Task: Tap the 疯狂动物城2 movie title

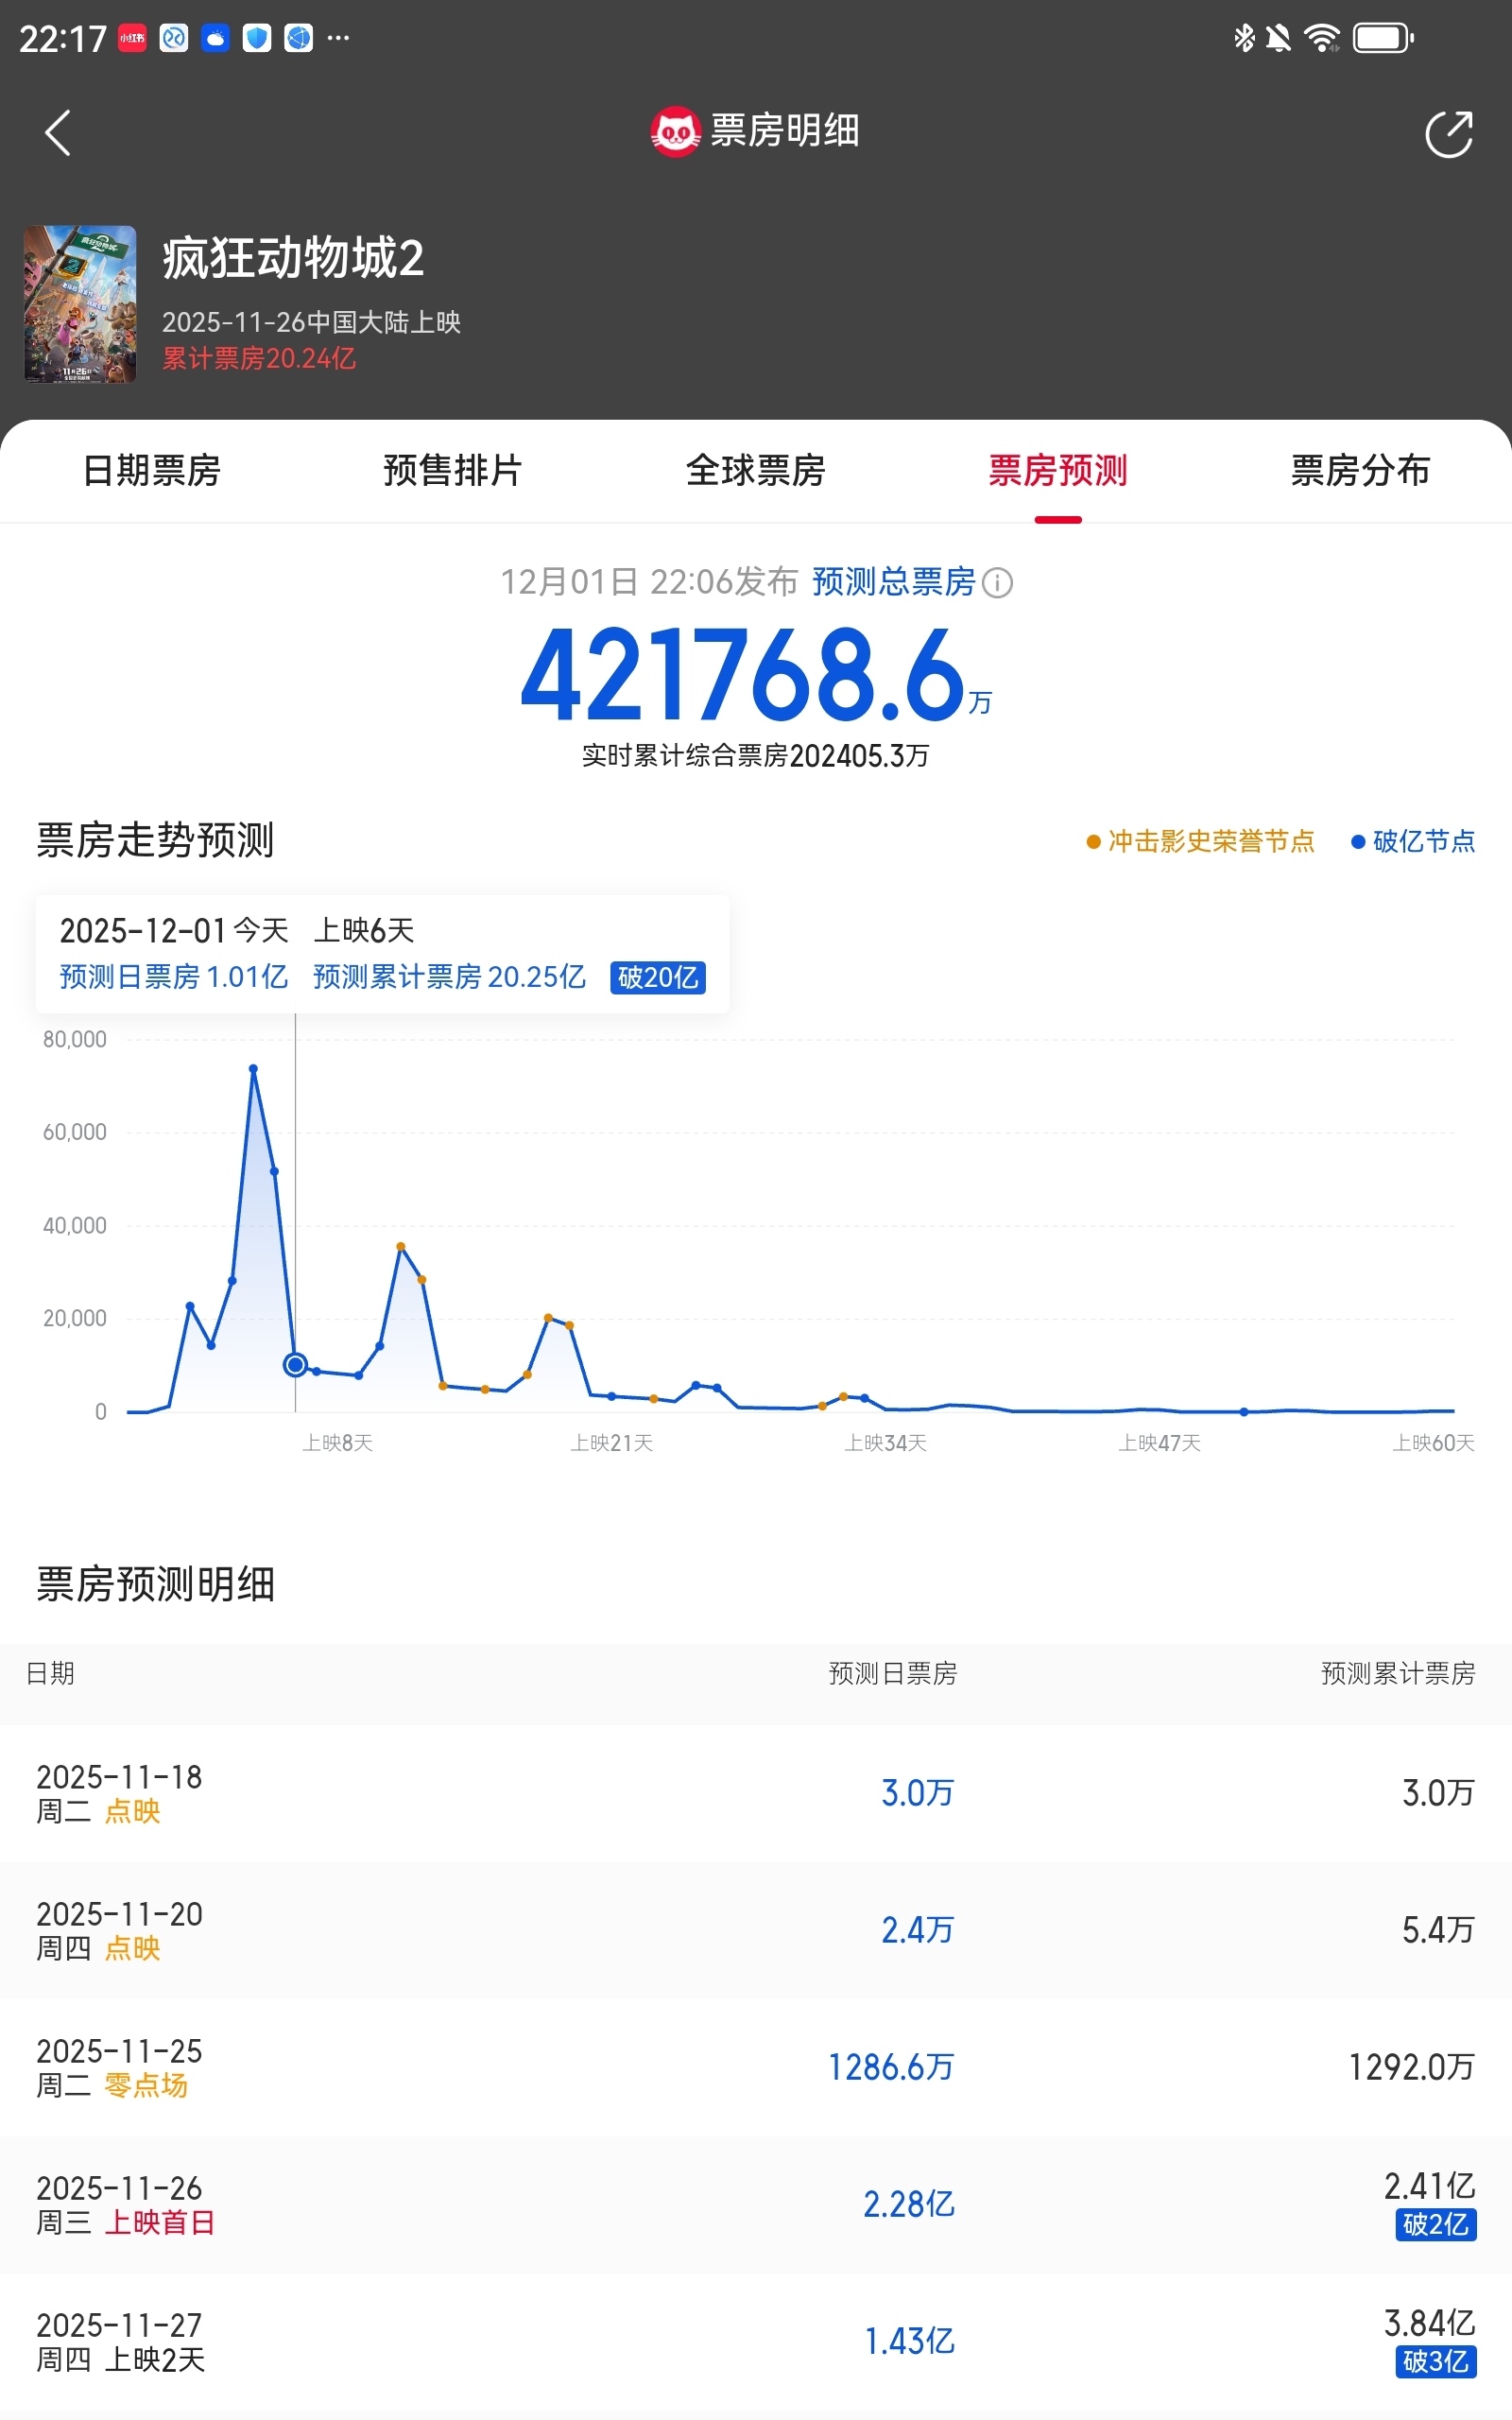Action: coord(293,258)
